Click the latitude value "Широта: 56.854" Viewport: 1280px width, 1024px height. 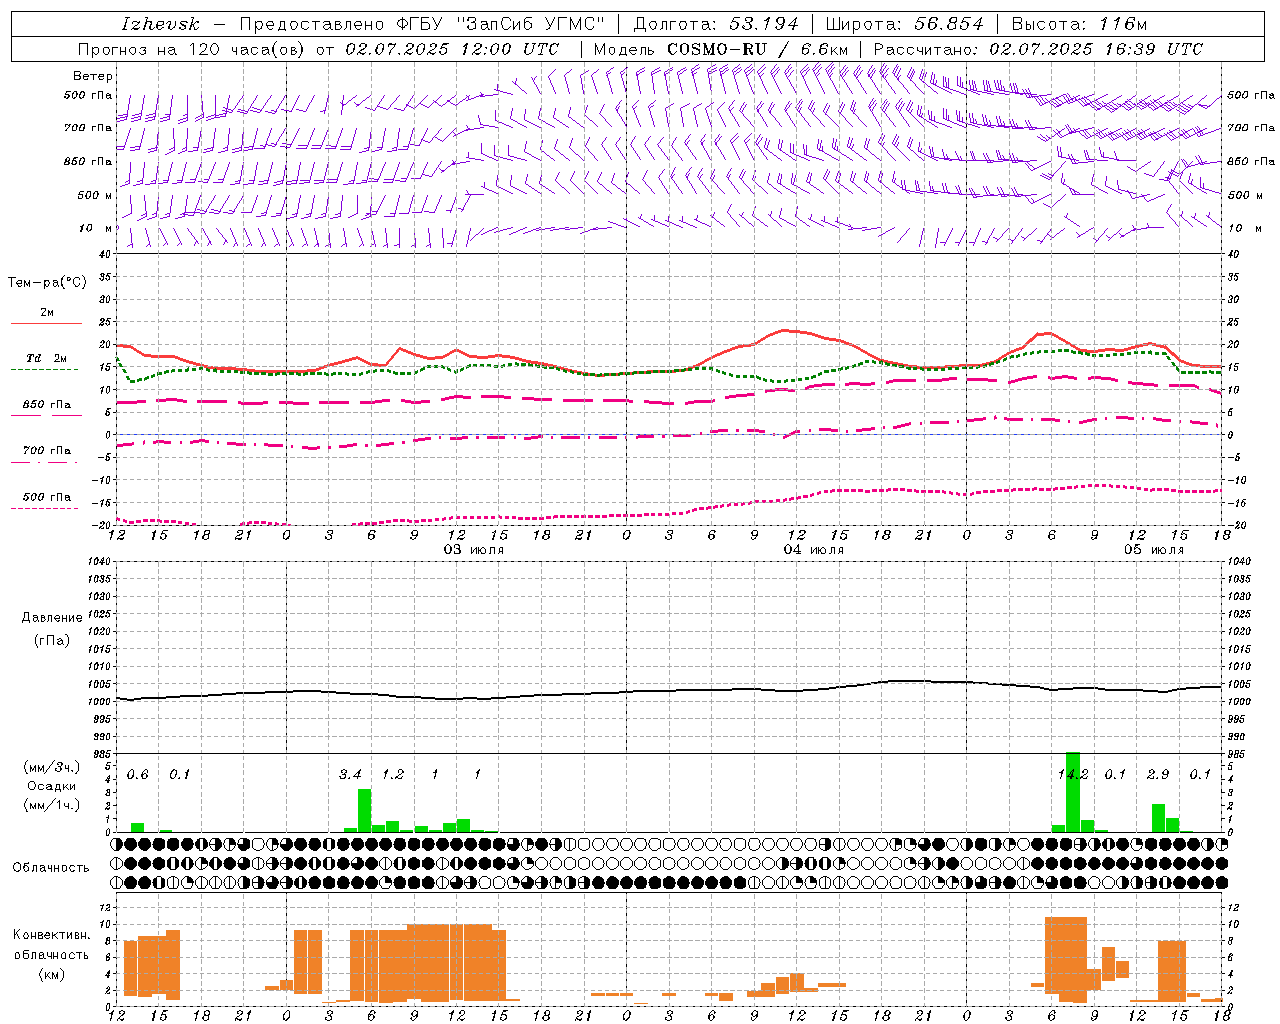[904, 24]
